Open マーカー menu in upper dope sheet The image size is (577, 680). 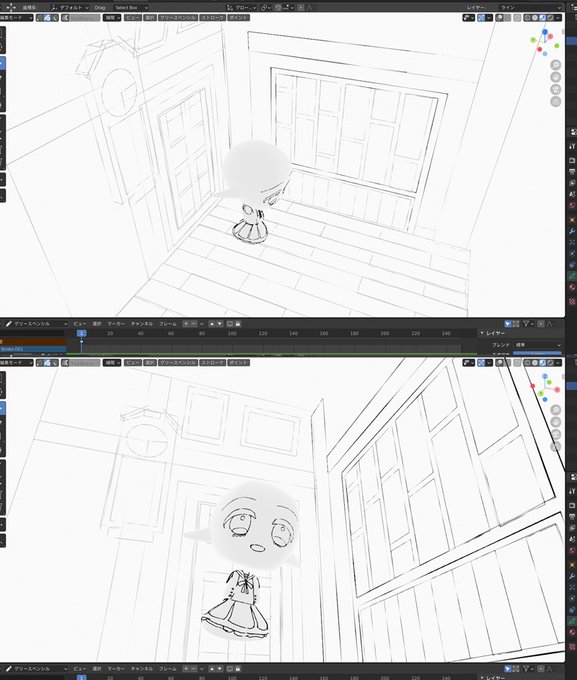[x=116, y=324]
